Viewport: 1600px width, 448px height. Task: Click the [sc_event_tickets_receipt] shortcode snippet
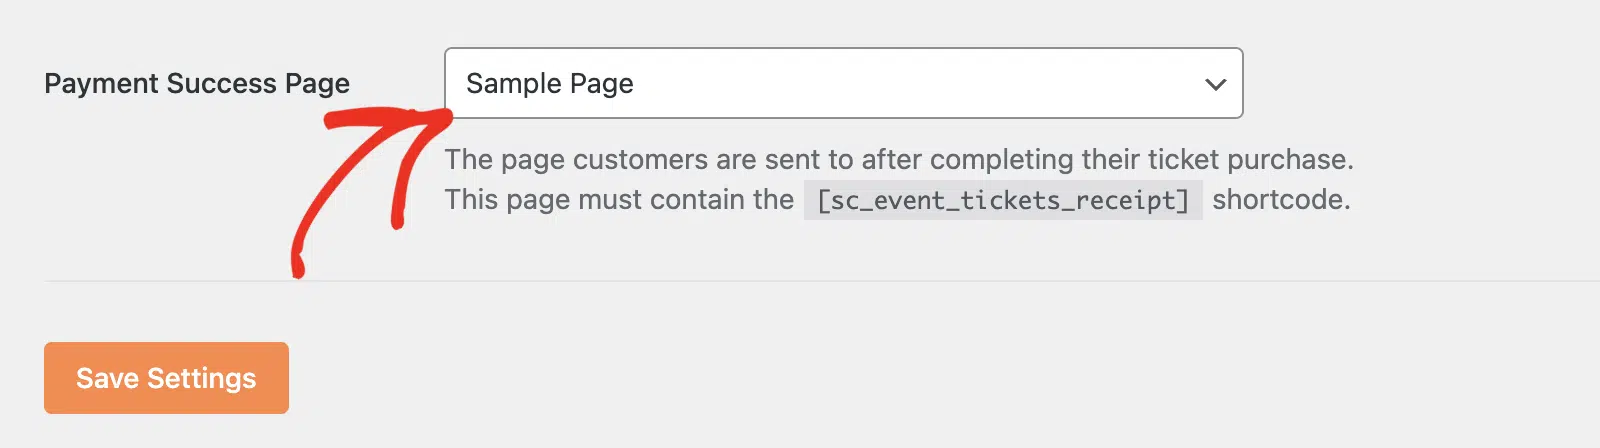tap(1003, 200)
